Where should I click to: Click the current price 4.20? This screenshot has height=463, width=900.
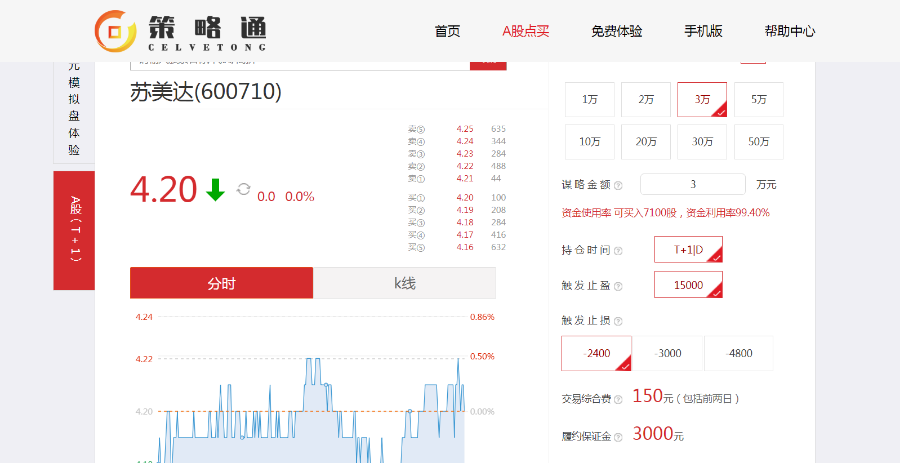164,190
